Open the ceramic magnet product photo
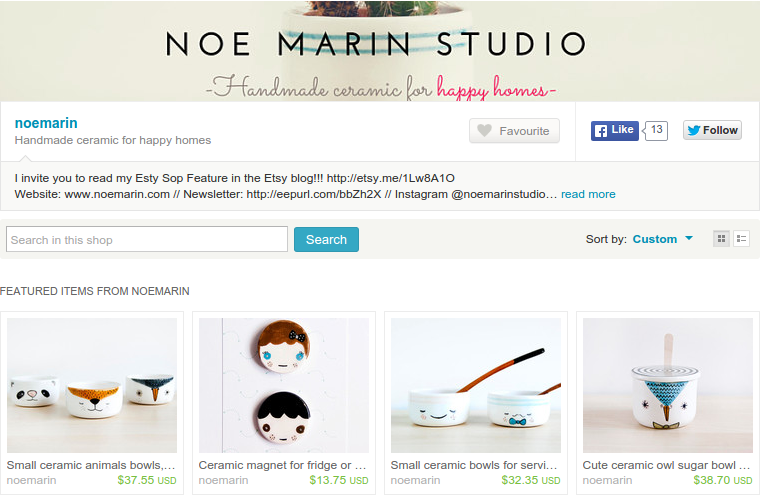This screenshot has height=496, width=761. click(284, 385)
